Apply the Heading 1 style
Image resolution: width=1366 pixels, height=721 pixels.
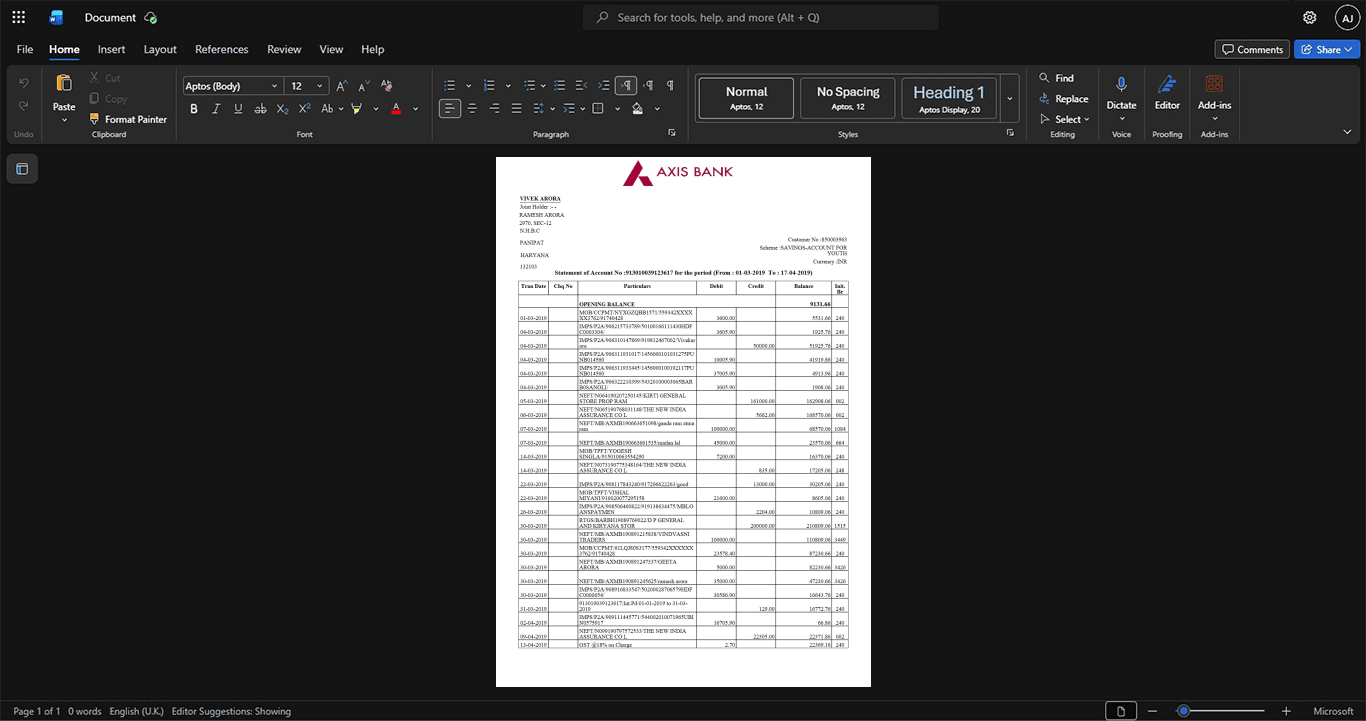tap(949, 98)
